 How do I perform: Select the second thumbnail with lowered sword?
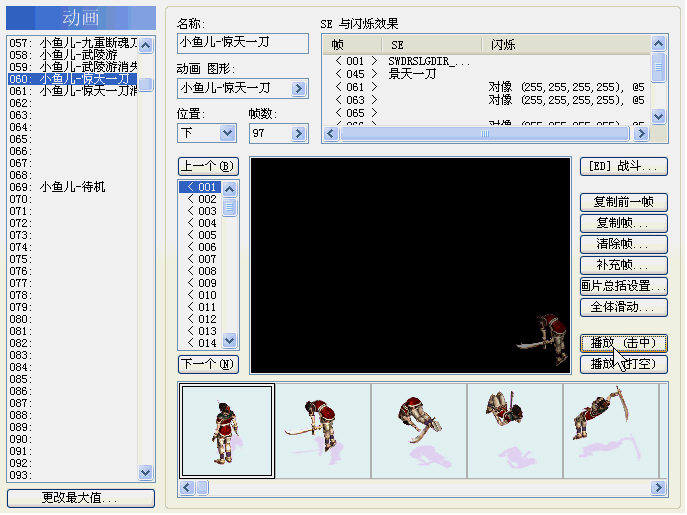323,431
